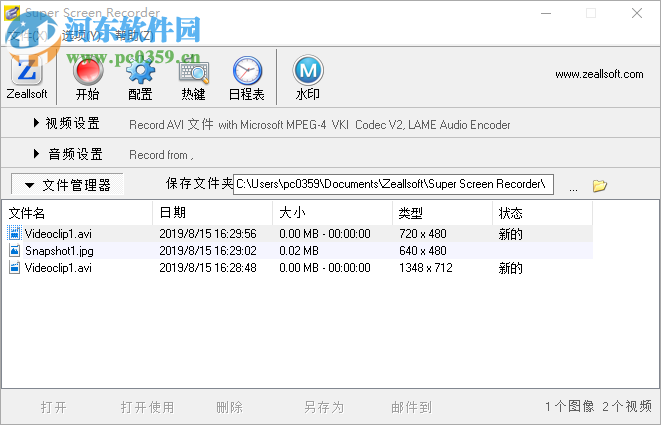Select Videoclip1.avi dated 16:29:56
Viewport: 661px width, 425px height.
(58, 234)
